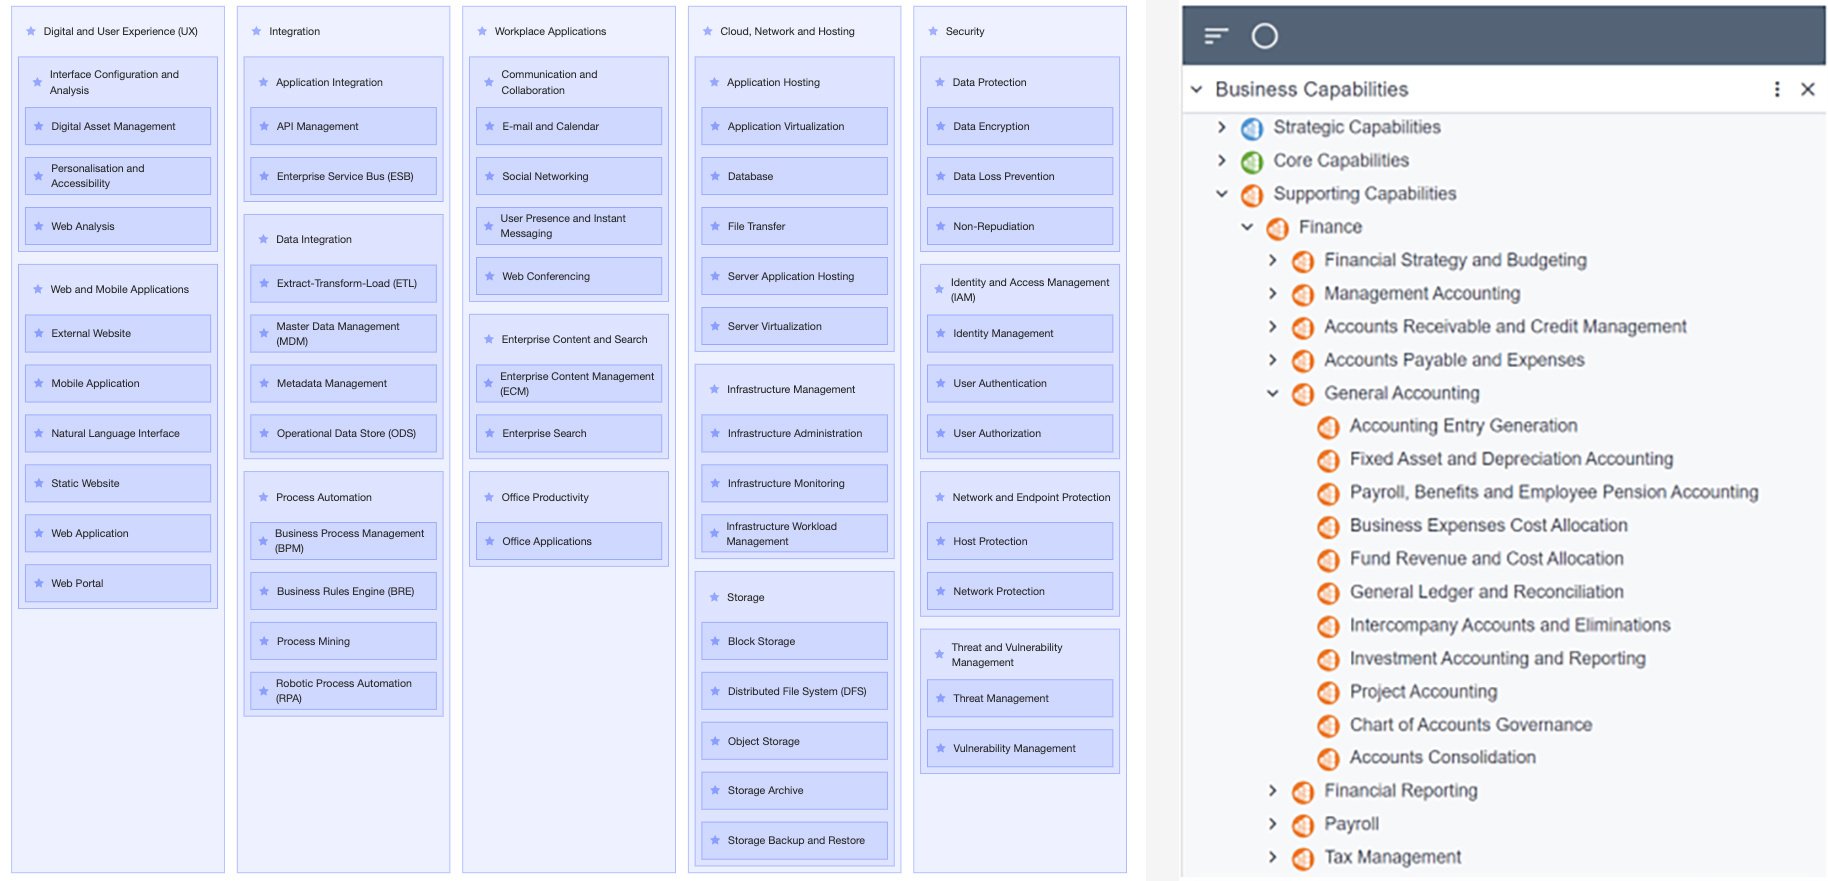Image resolution: width=1828 pixels, height=881 pixels.
Task: Click the icon next to Tax Management
Action: (x=1305, y=857)
